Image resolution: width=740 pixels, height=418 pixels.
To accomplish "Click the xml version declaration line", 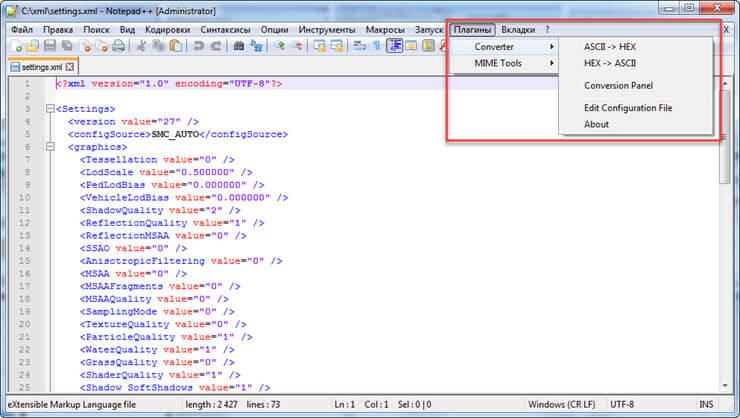I will [169, 84].
